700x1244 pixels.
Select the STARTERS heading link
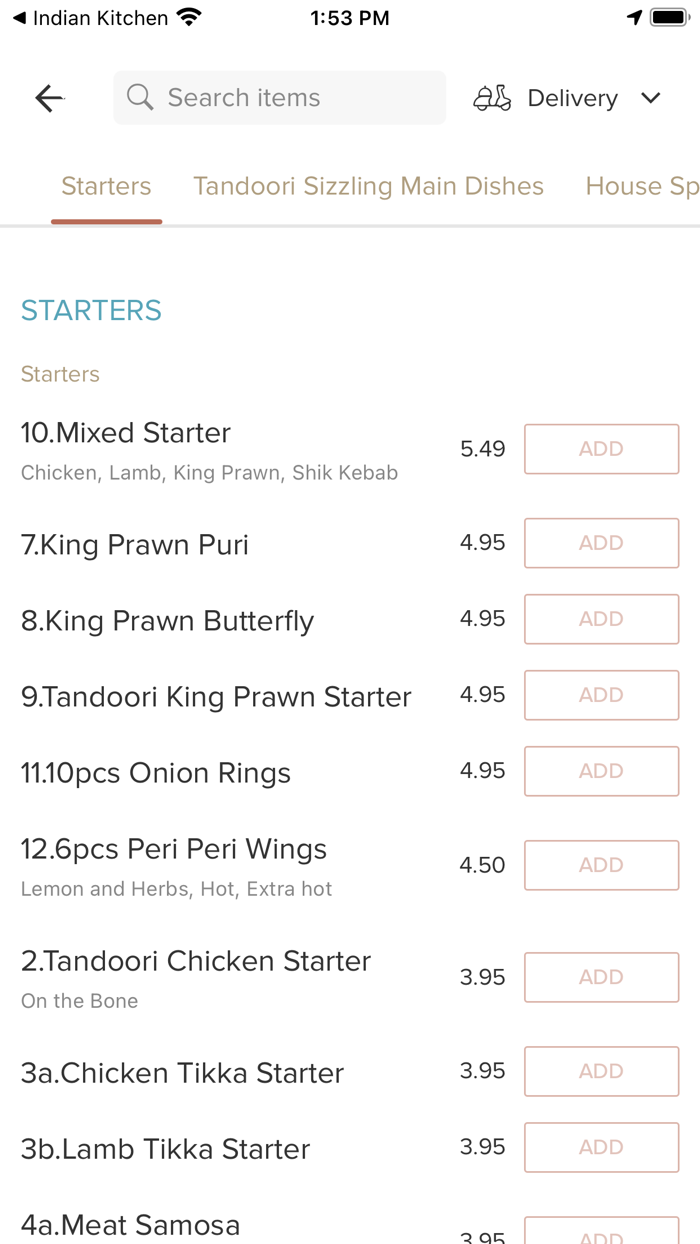pos(91,311)
